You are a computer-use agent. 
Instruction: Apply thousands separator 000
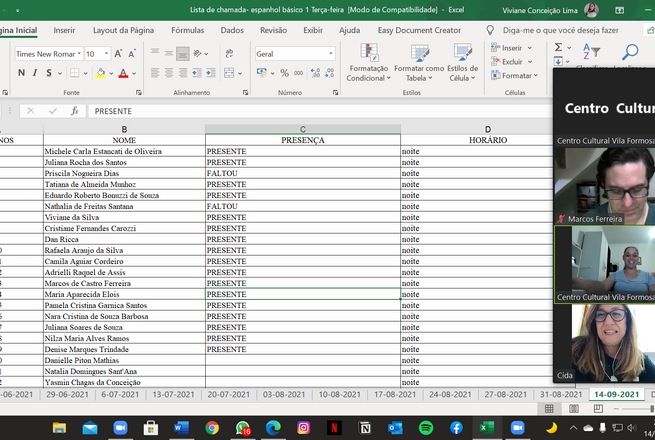[298, 73]
